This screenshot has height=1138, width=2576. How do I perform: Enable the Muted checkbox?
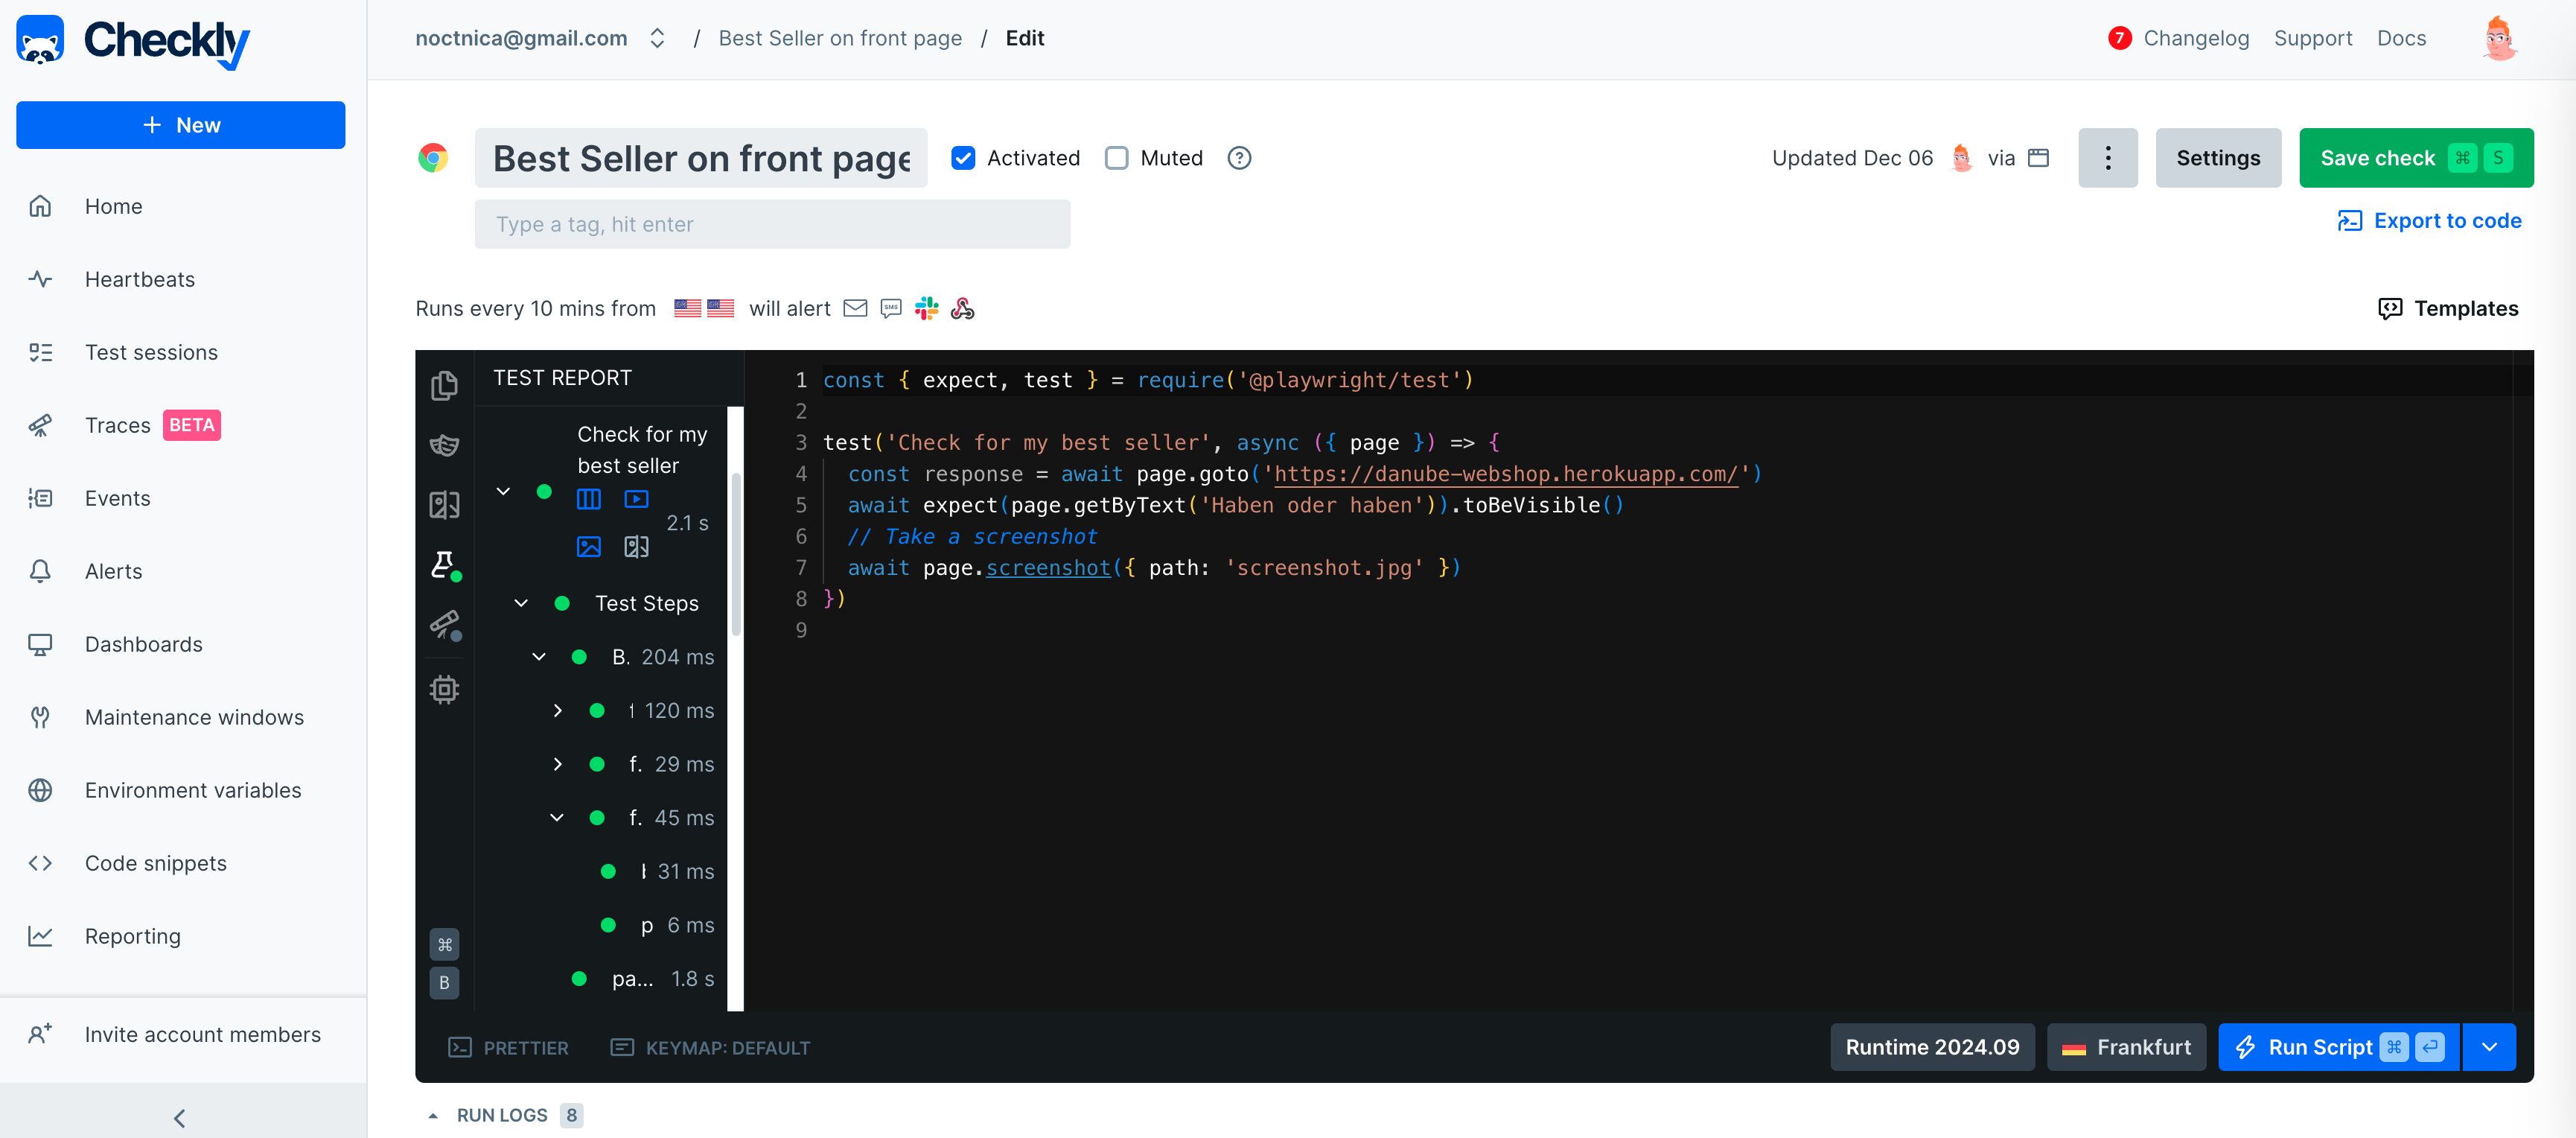pos(1116,157)
